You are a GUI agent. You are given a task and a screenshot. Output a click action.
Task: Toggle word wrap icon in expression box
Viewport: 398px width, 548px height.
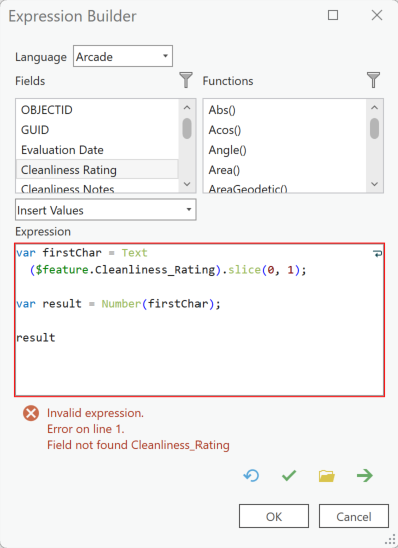[x=377, y=253]
